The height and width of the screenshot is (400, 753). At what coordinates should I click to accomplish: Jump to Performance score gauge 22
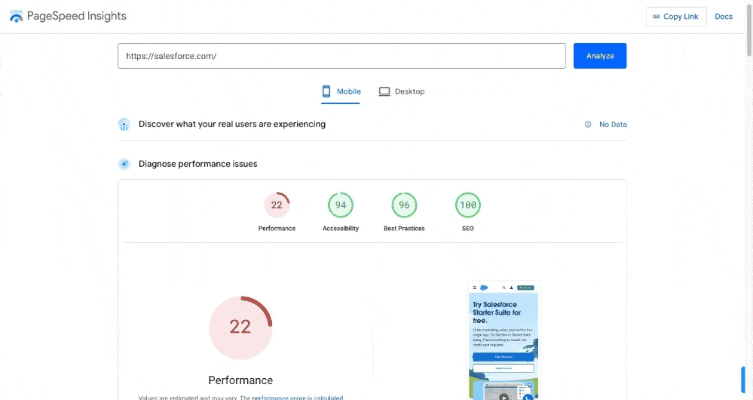277,205
